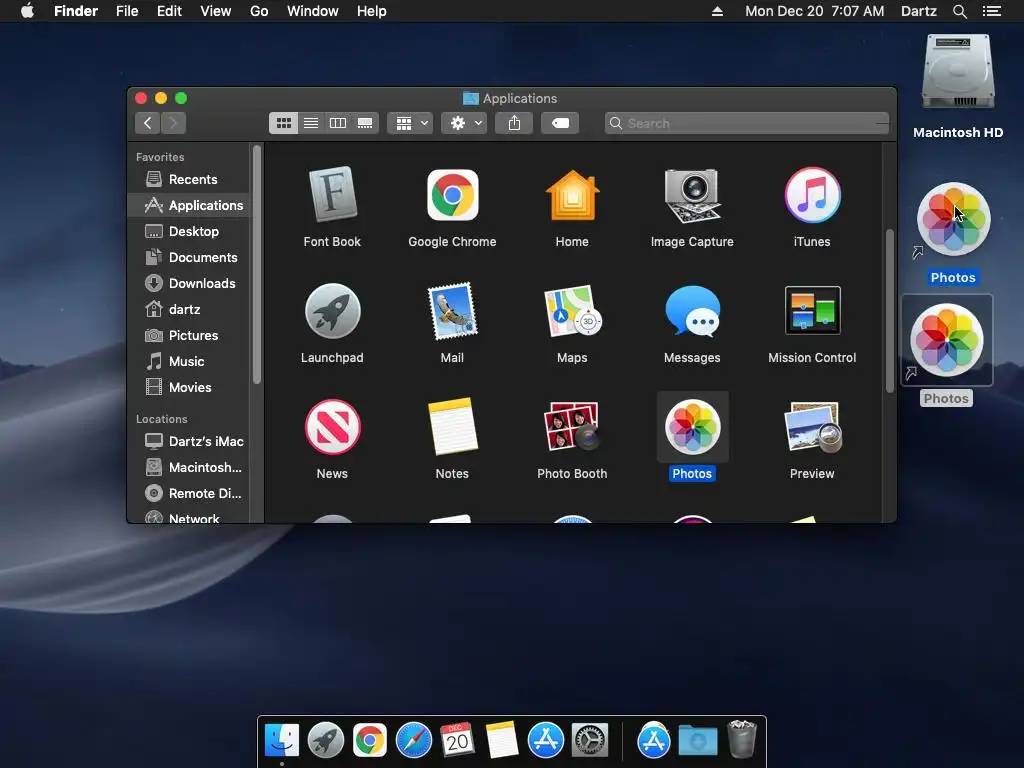Viewport: 1024px width, 768px height.
Task: Select the Maps app icon
Action: tap(572, 311)
